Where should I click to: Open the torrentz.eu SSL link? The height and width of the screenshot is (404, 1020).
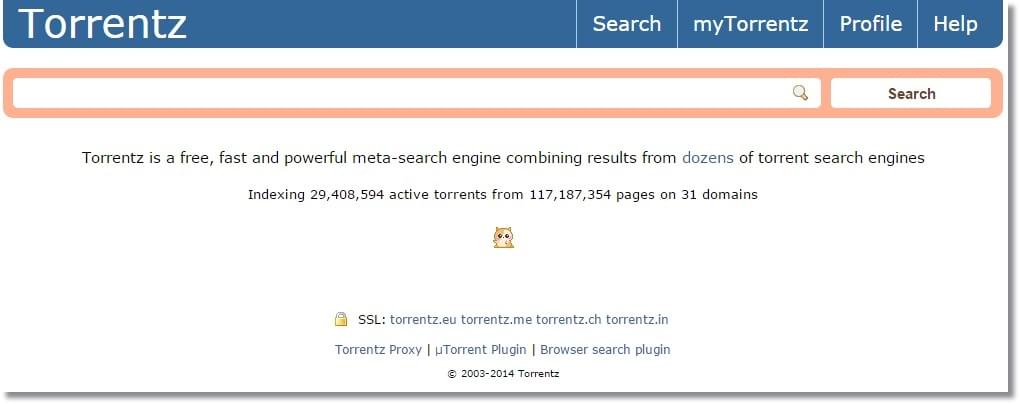point(423,319)
